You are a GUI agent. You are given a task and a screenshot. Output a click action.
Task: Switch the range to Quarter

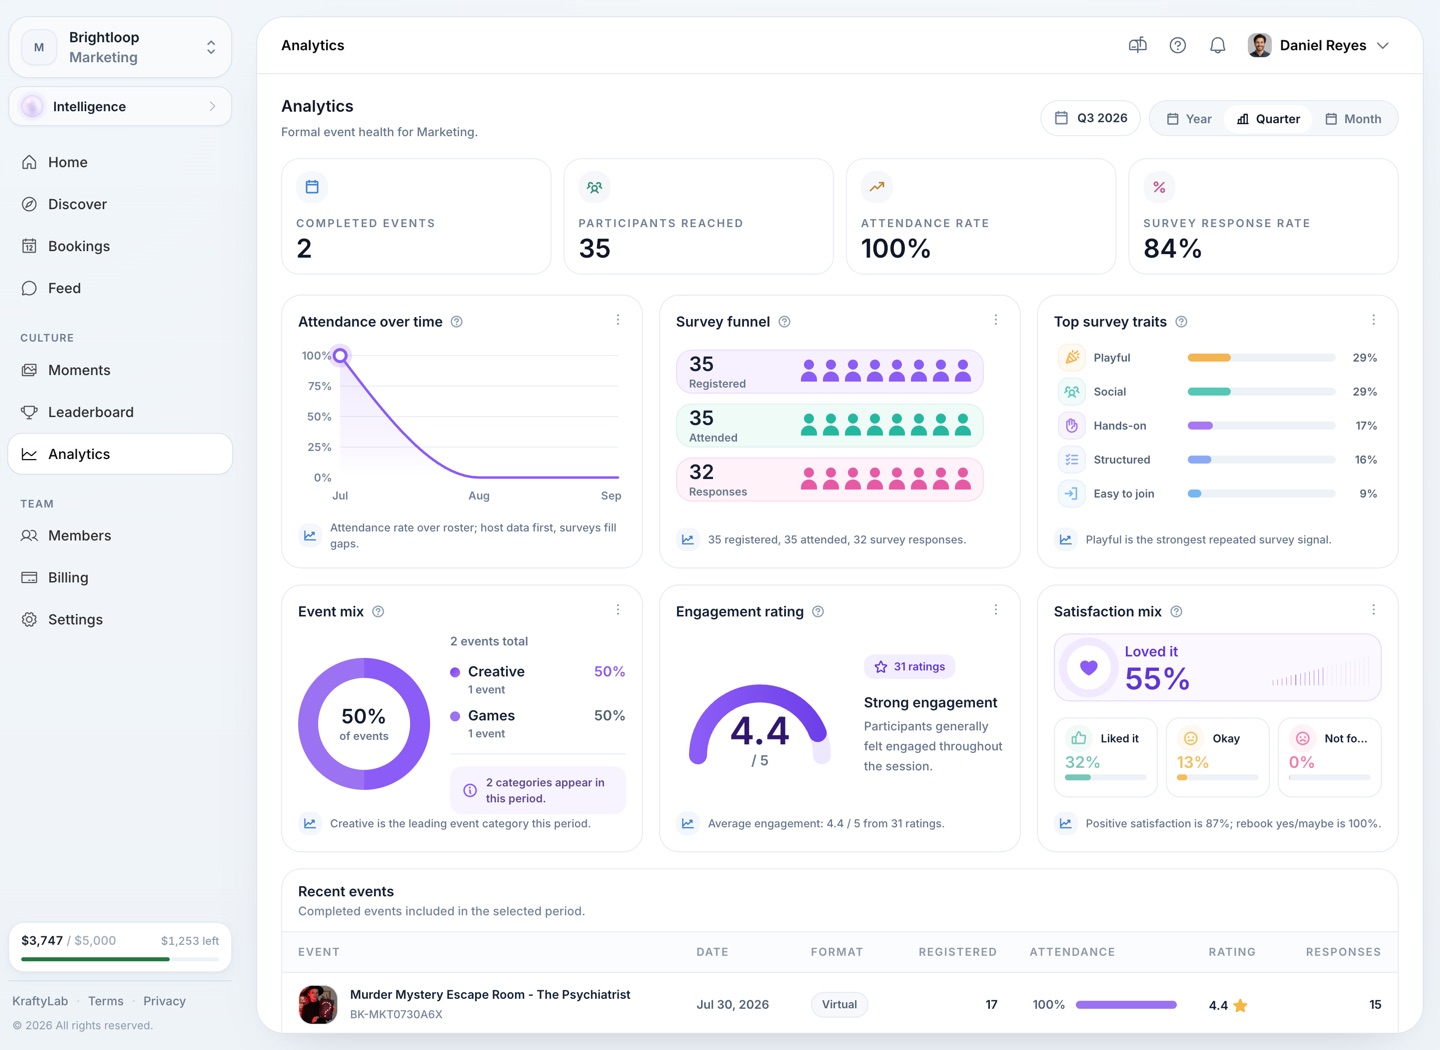coord(1268,119)
